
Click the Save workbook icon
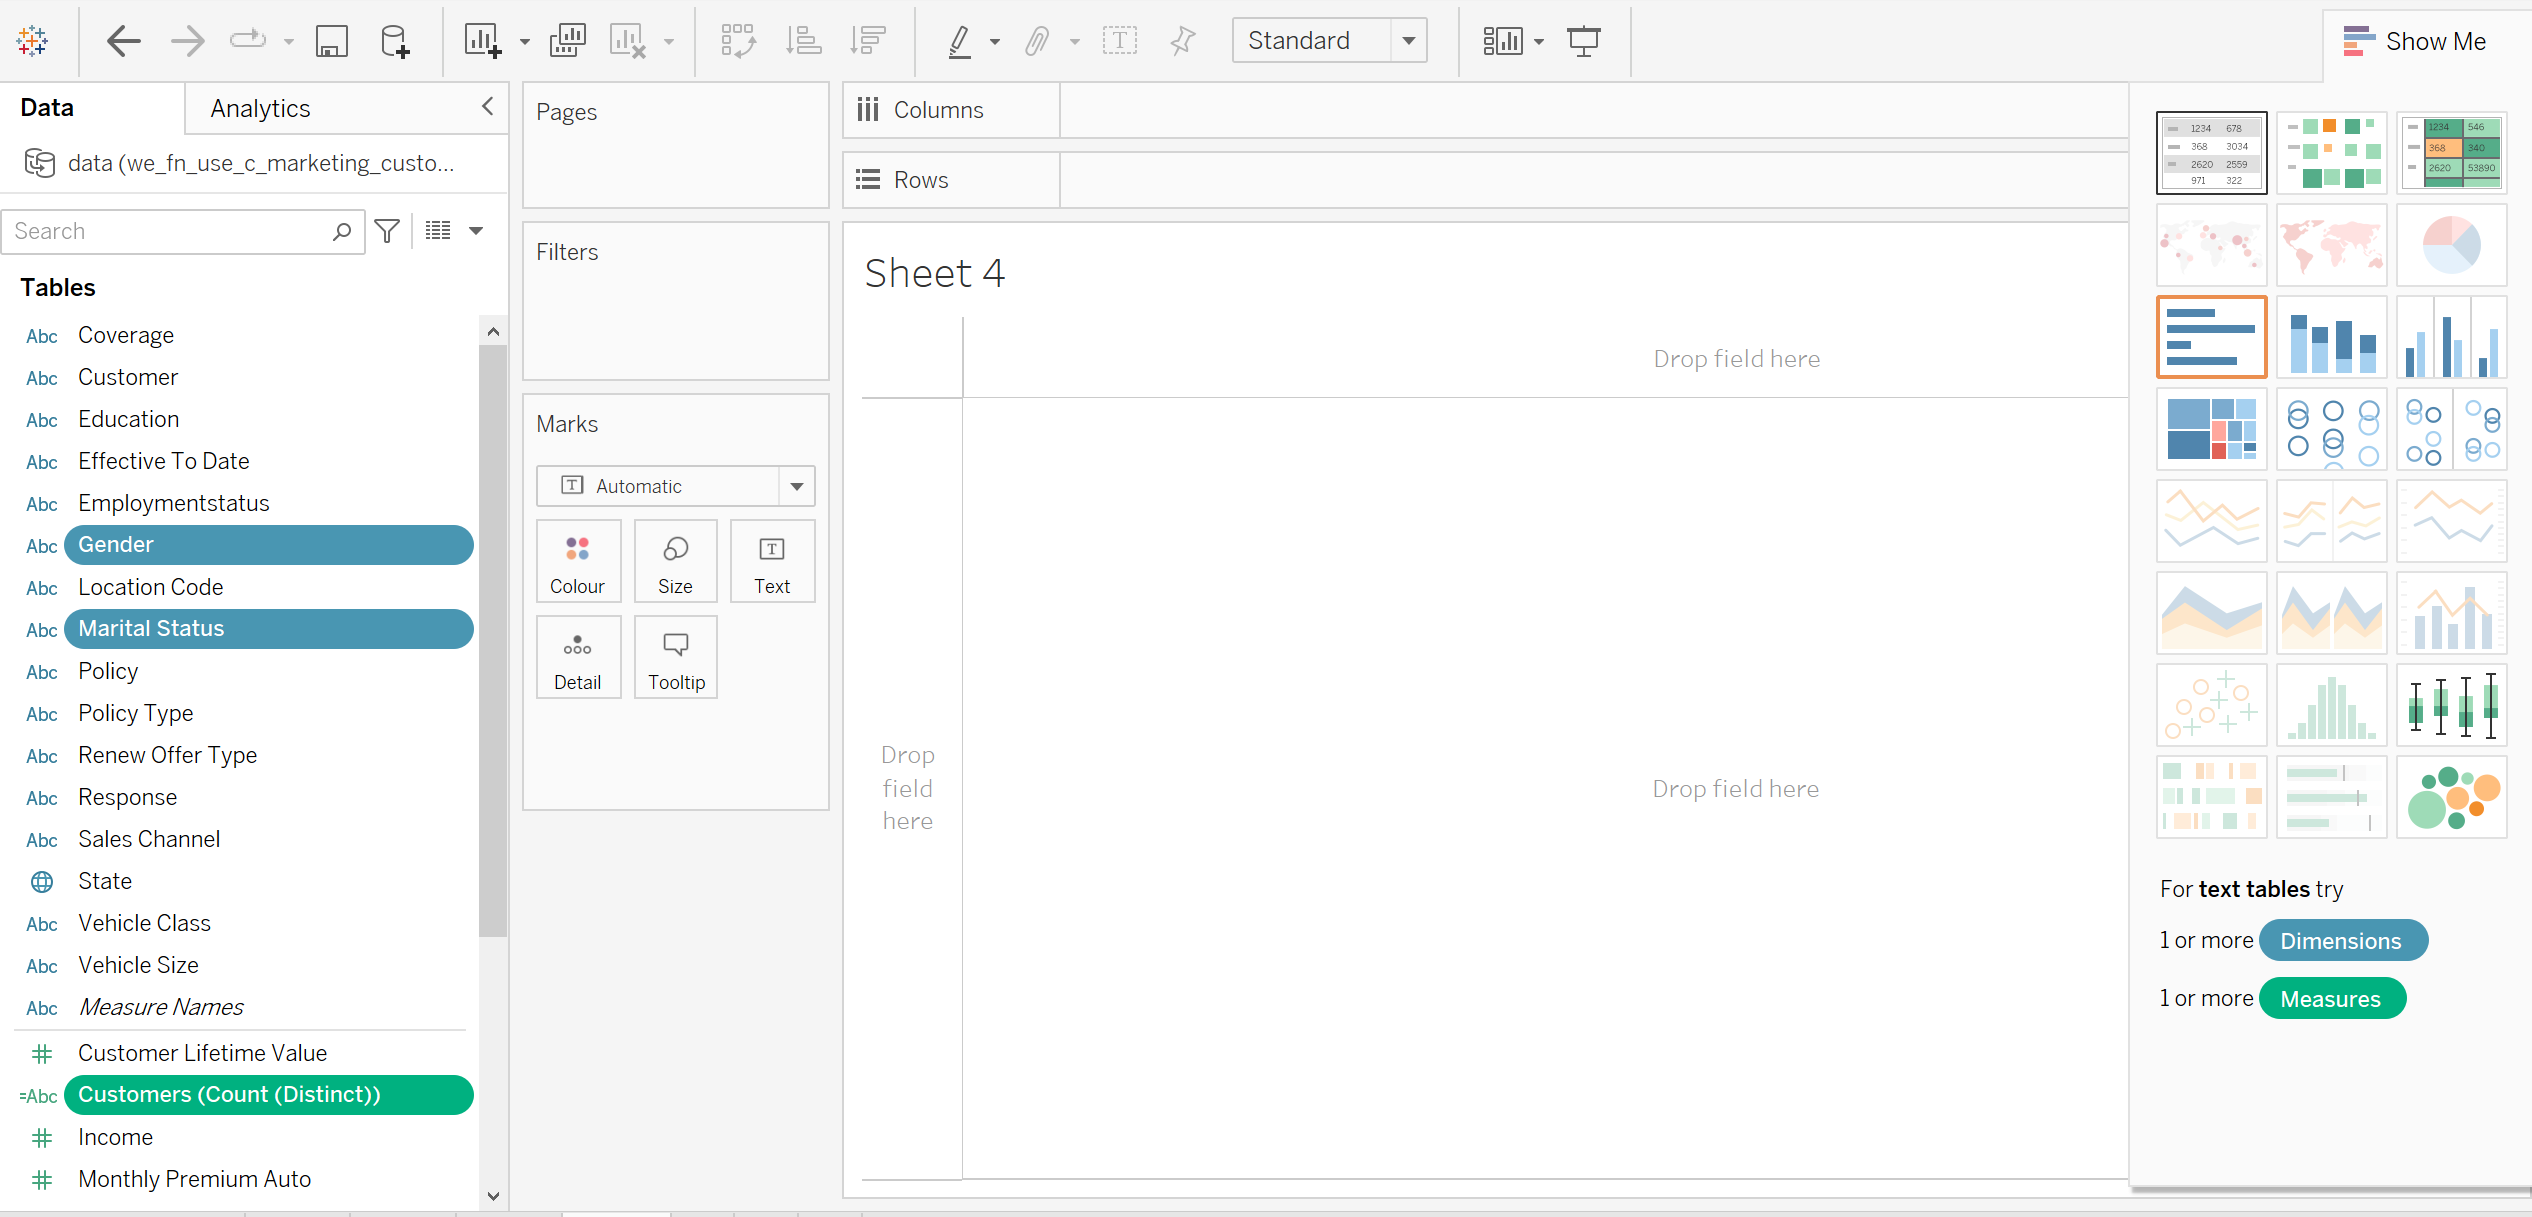(x=331, y=41)
